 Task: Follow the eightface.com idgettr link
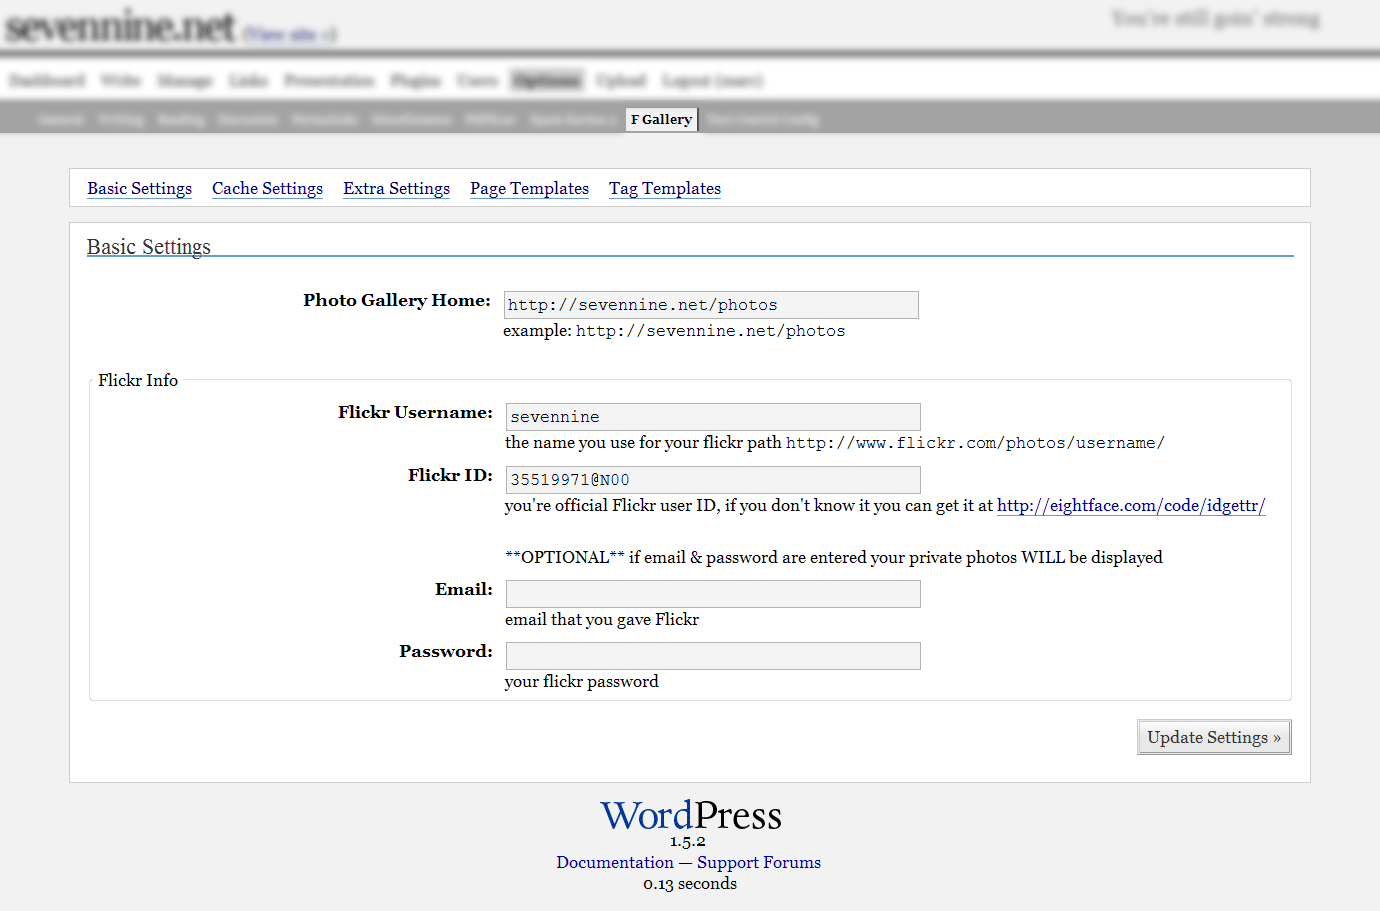click(x=1131, y=505)
